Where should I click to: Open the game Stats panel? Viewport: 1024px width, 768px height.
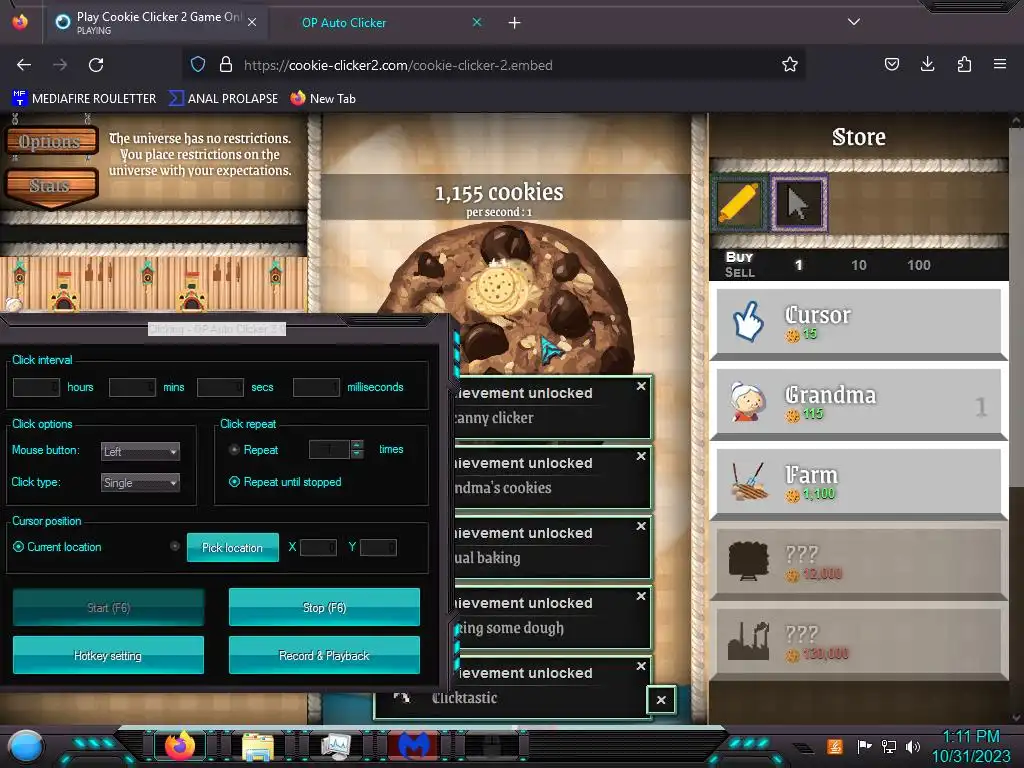[51, 186]
